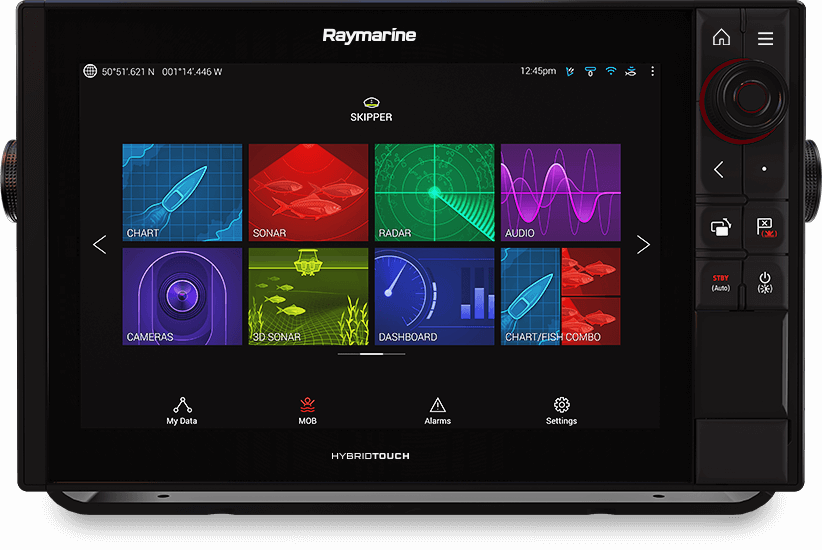Activate the MOB man overboard icon
This screenshot has width=822, height=550.
307,411
